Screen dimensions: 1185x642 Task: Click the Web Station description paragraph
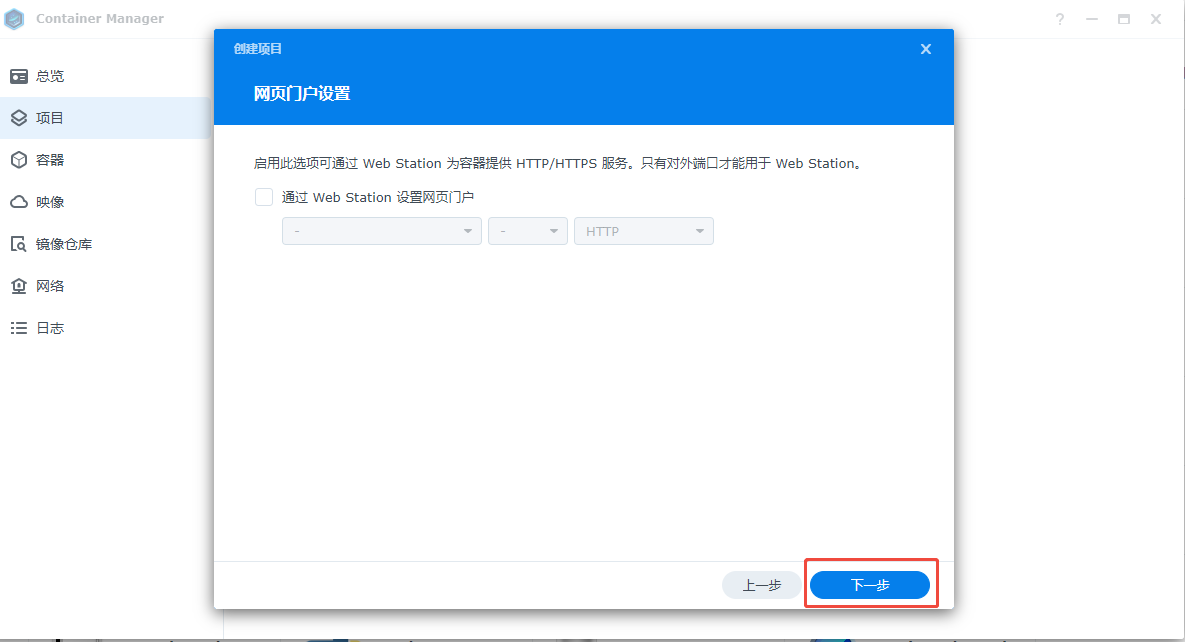(x=558, y=163)
